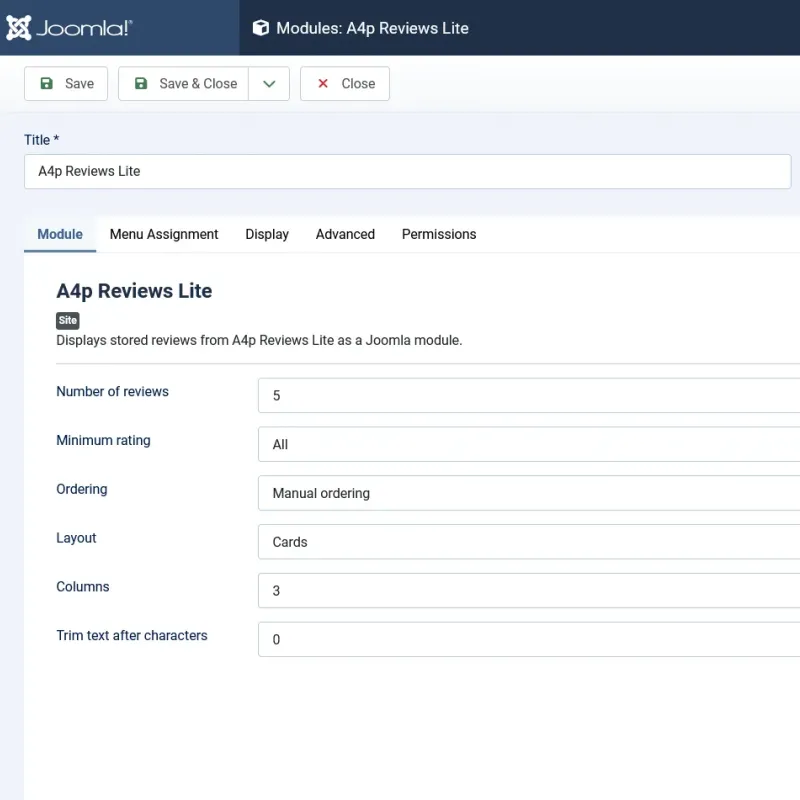Open the Layout dropdown showing Cards
Image resolution: width=800 pixels, height=800 pixels.
pyautogui.click(x=529, y=542)
